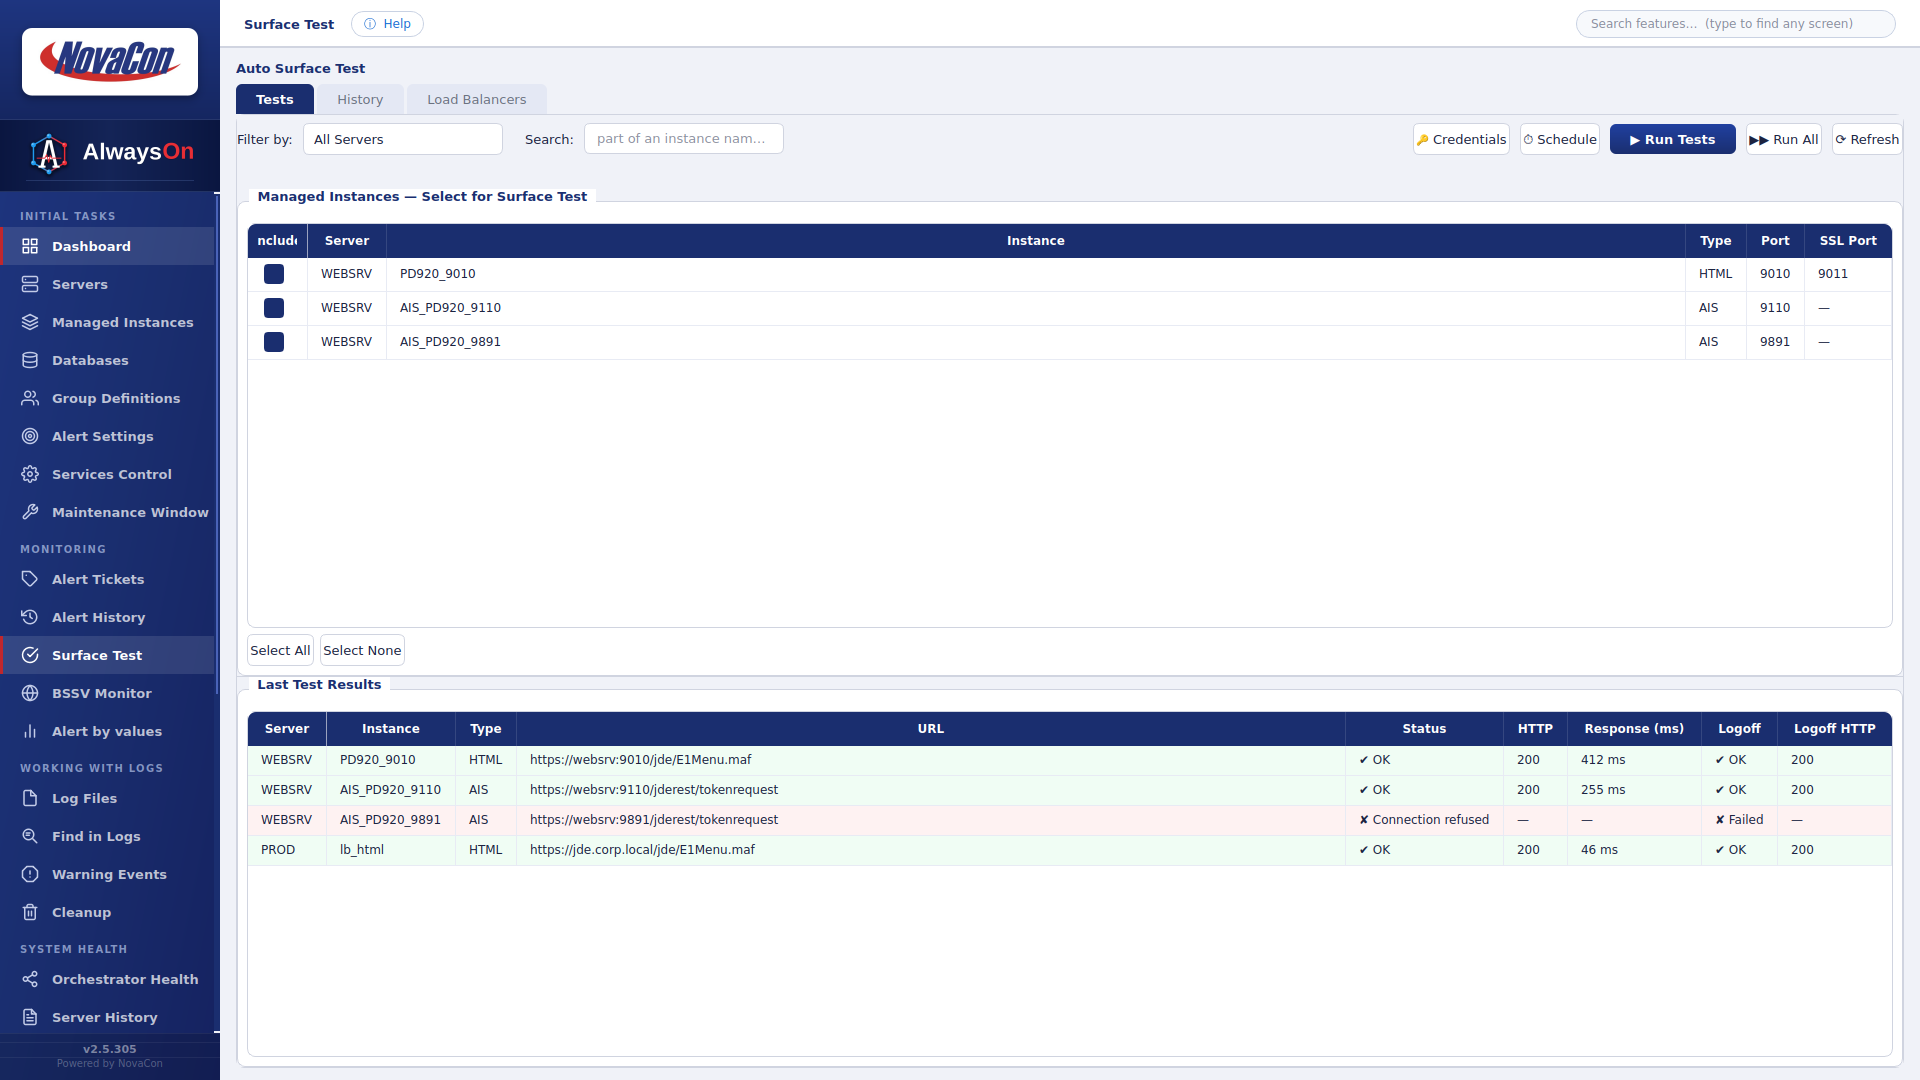Image resolution: width=1920 pixels, height=1080 pixels.
Task: Click the play icon on Run Tests
Action: pyautogui.click(x=1635, y=140)
